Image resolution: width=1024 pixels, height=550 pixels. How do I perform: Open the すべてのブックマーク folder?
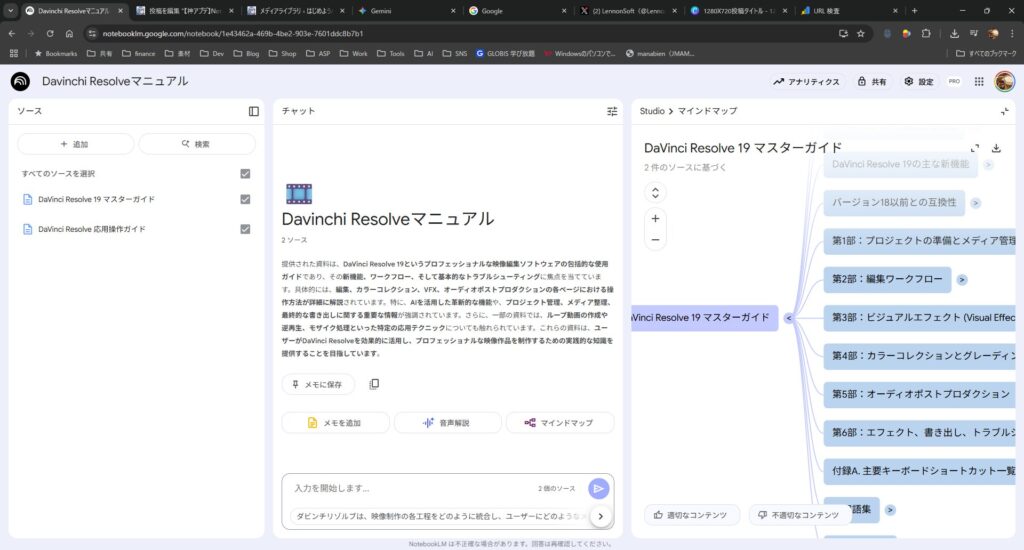[x=985, y=54]
